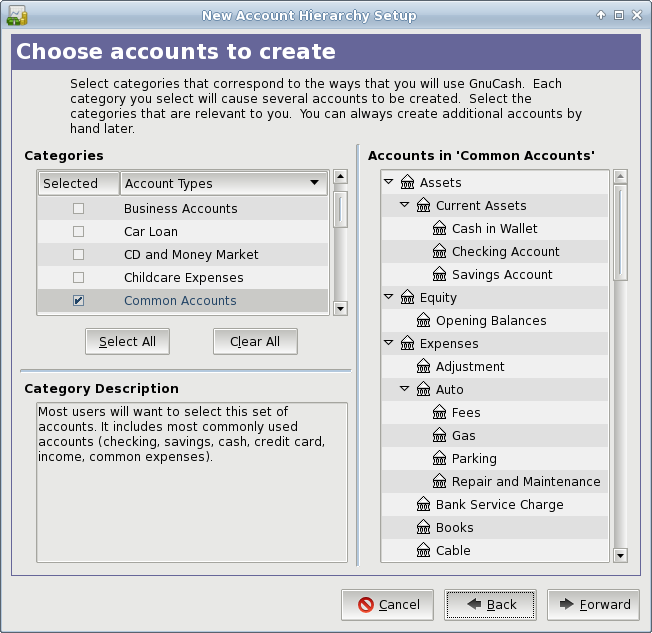Screen dimensions: 652x633
Task: Click accounts tree scroll-down arrow
Action: [620, 555]
